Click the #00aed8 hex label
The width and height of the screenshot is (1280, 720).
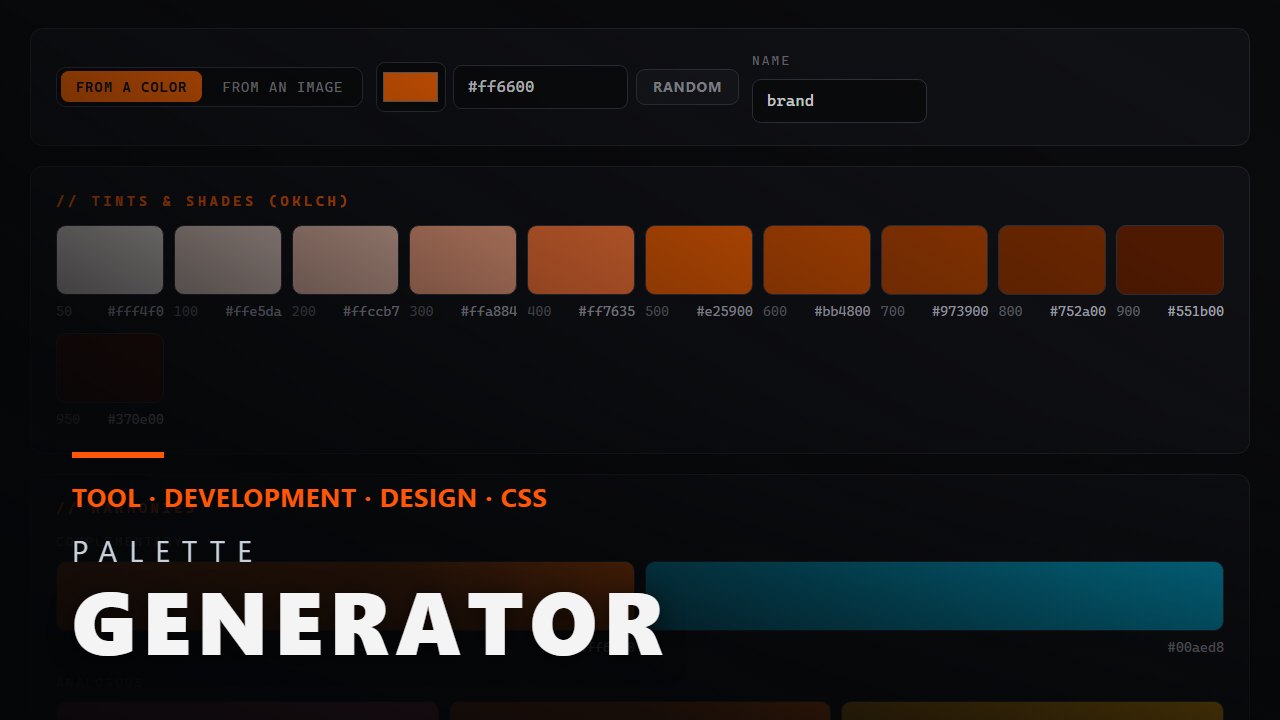click(1195, 647)
